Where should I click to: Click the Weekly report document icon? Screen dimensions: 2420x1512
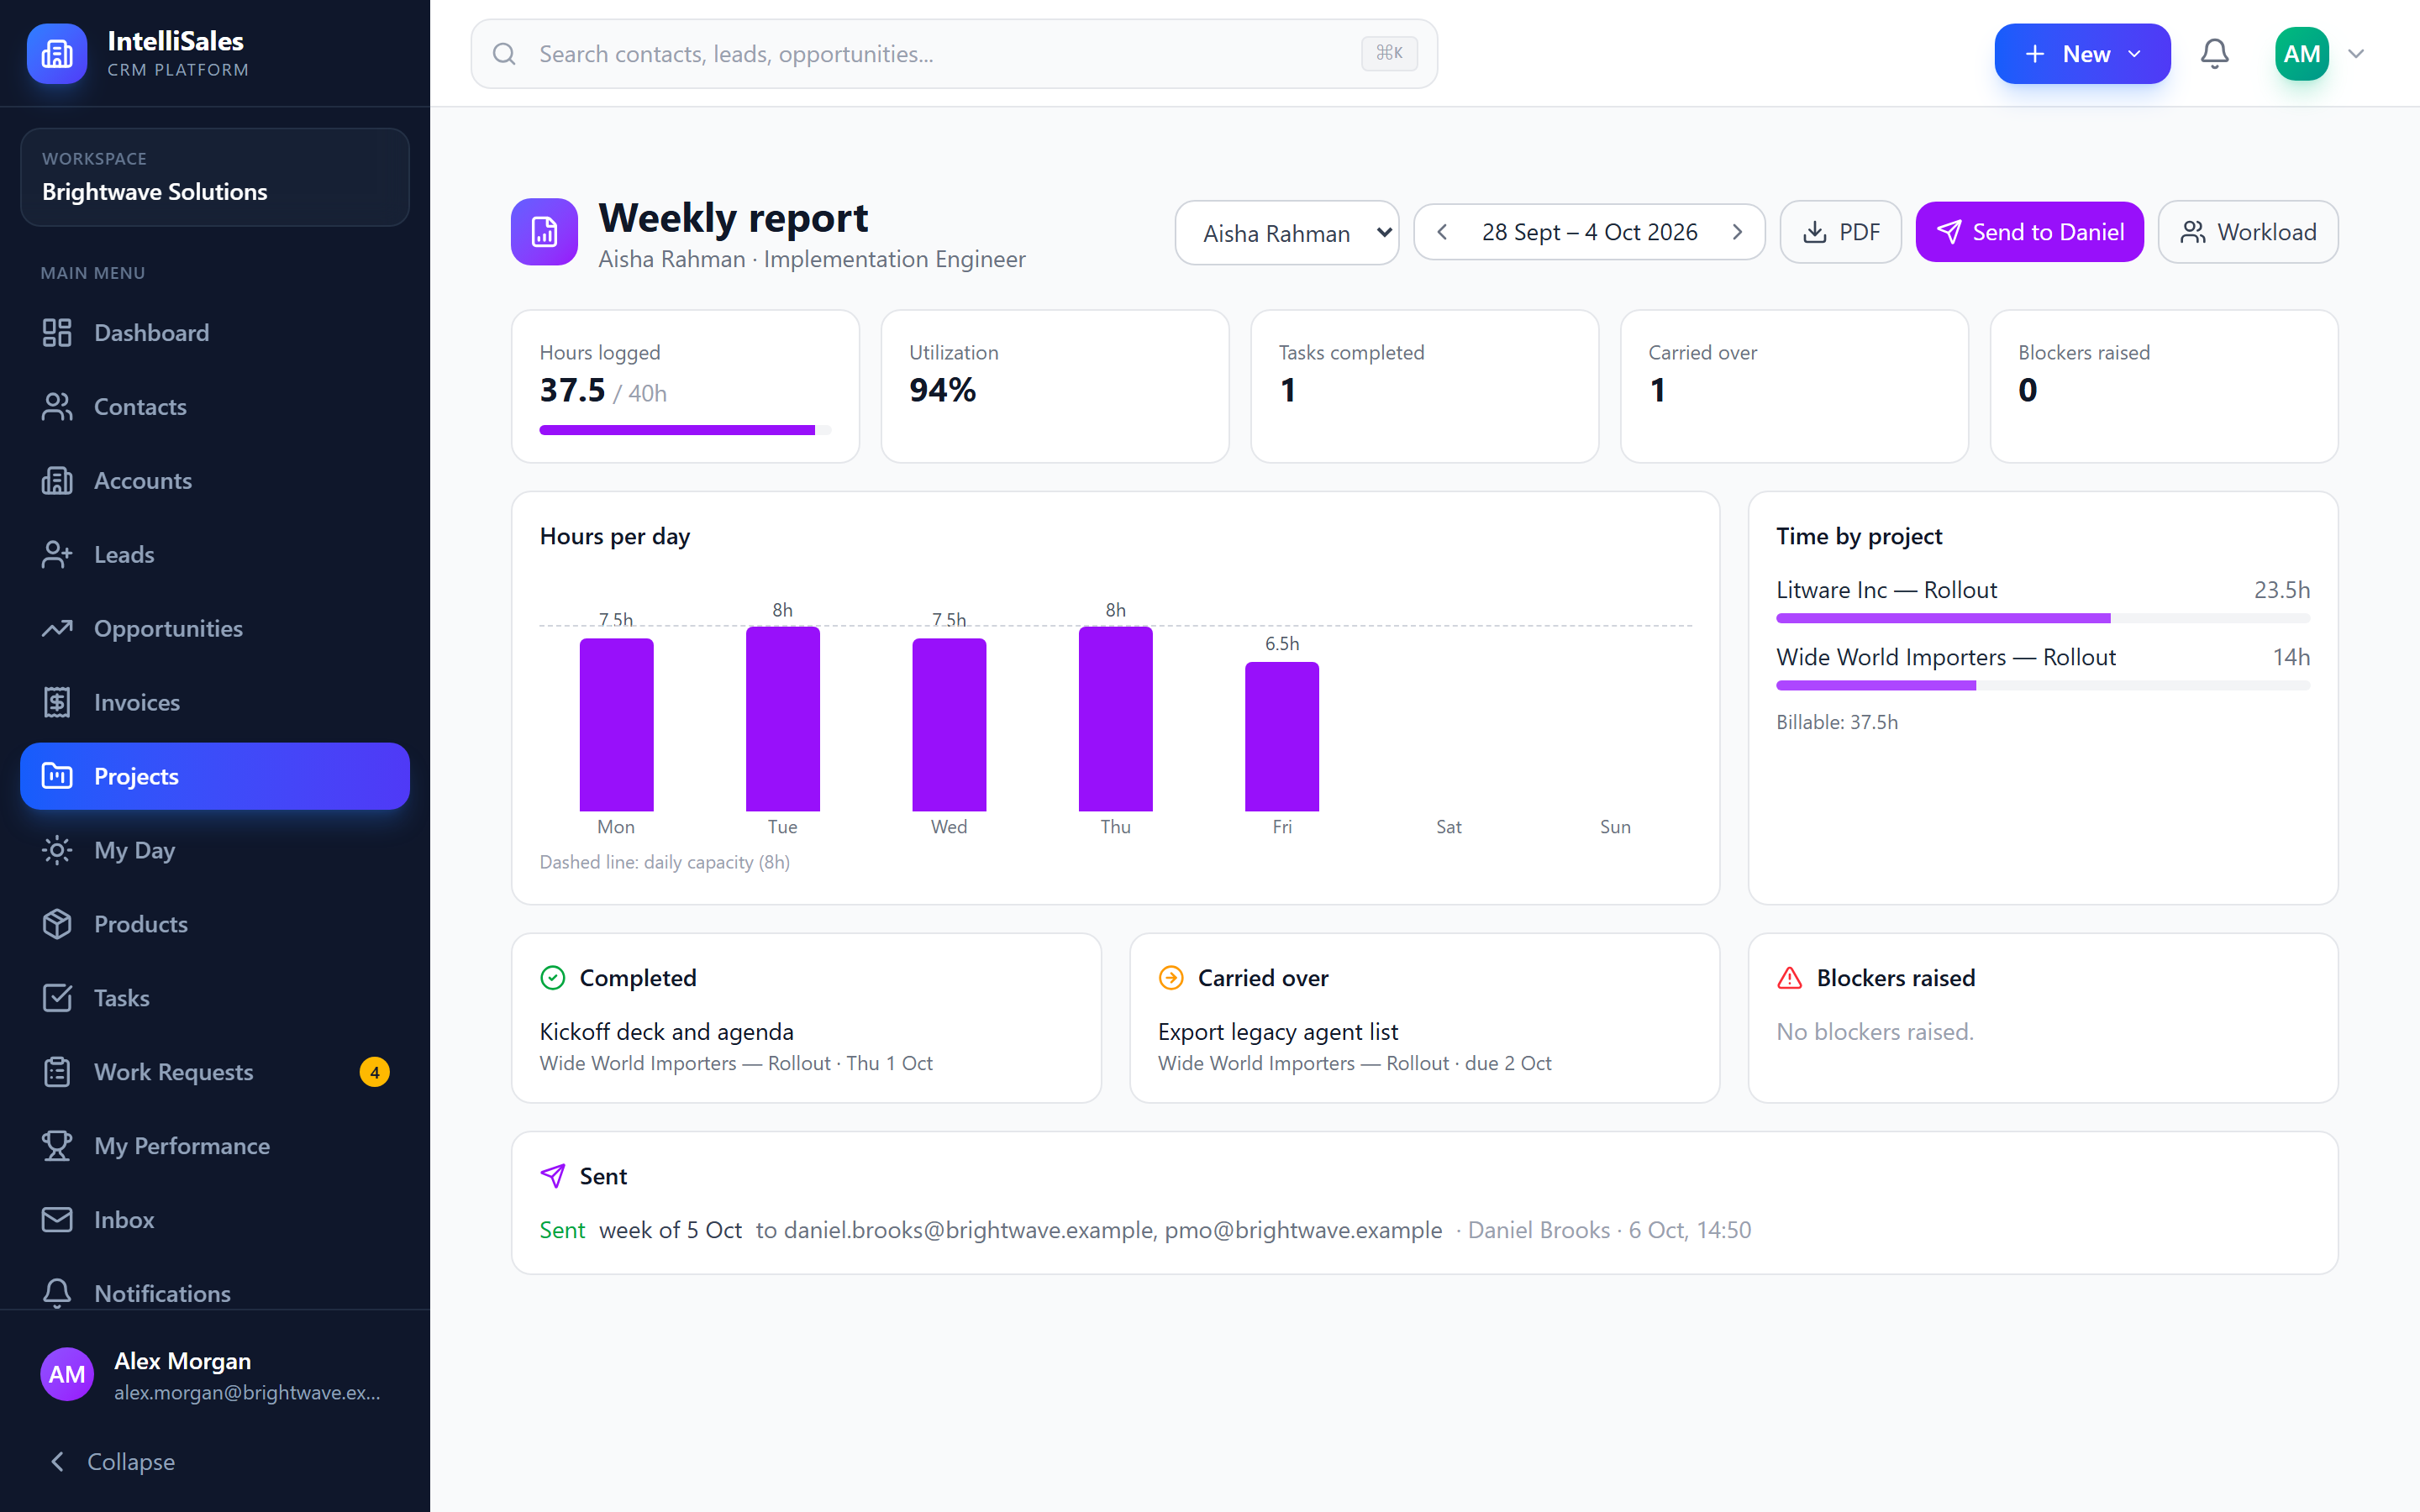pyautogui.click(x=544, y=232)
